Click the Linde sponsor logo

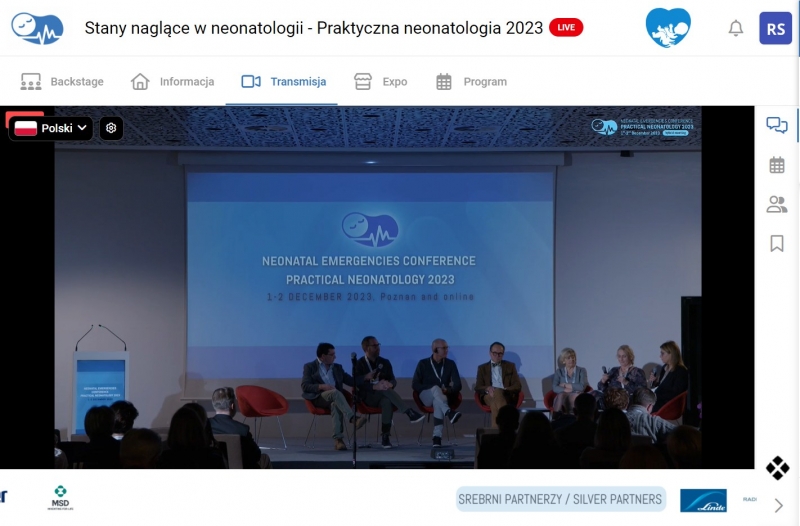click(x=703, y=500)
